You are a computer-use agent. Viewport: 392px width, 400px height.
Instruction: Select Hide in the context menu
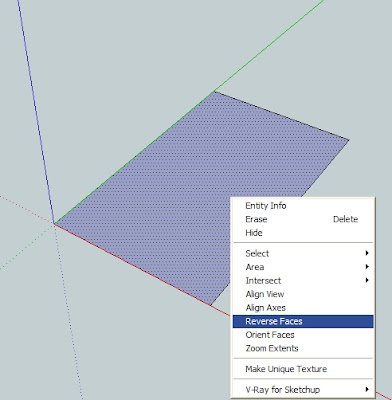(303, 233)
